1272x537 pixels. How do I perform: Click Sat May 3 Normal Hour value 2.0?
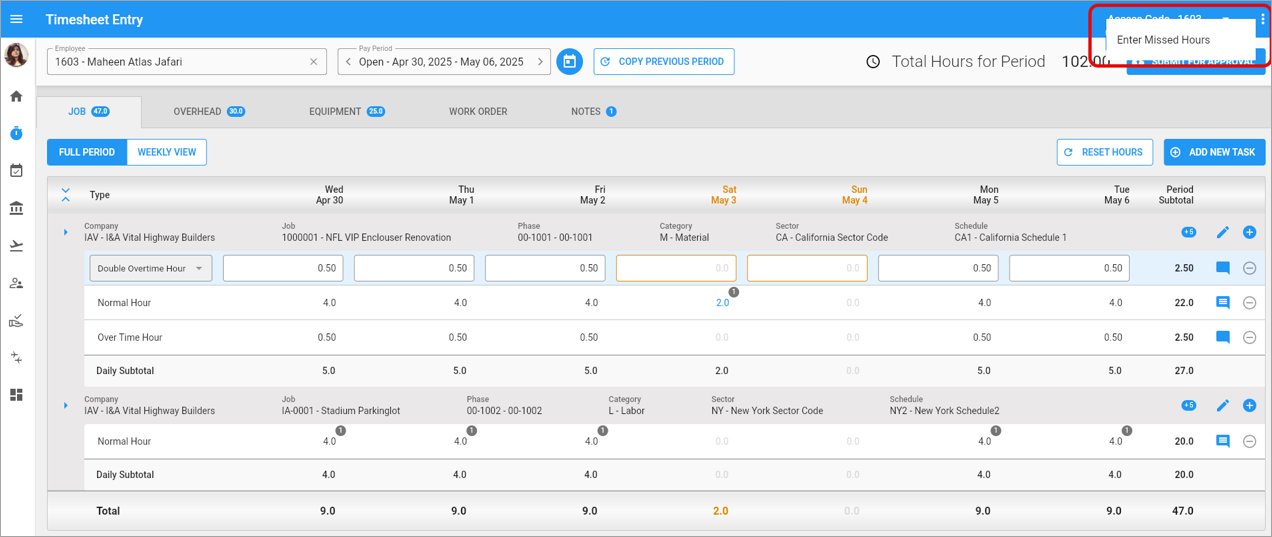723,302
